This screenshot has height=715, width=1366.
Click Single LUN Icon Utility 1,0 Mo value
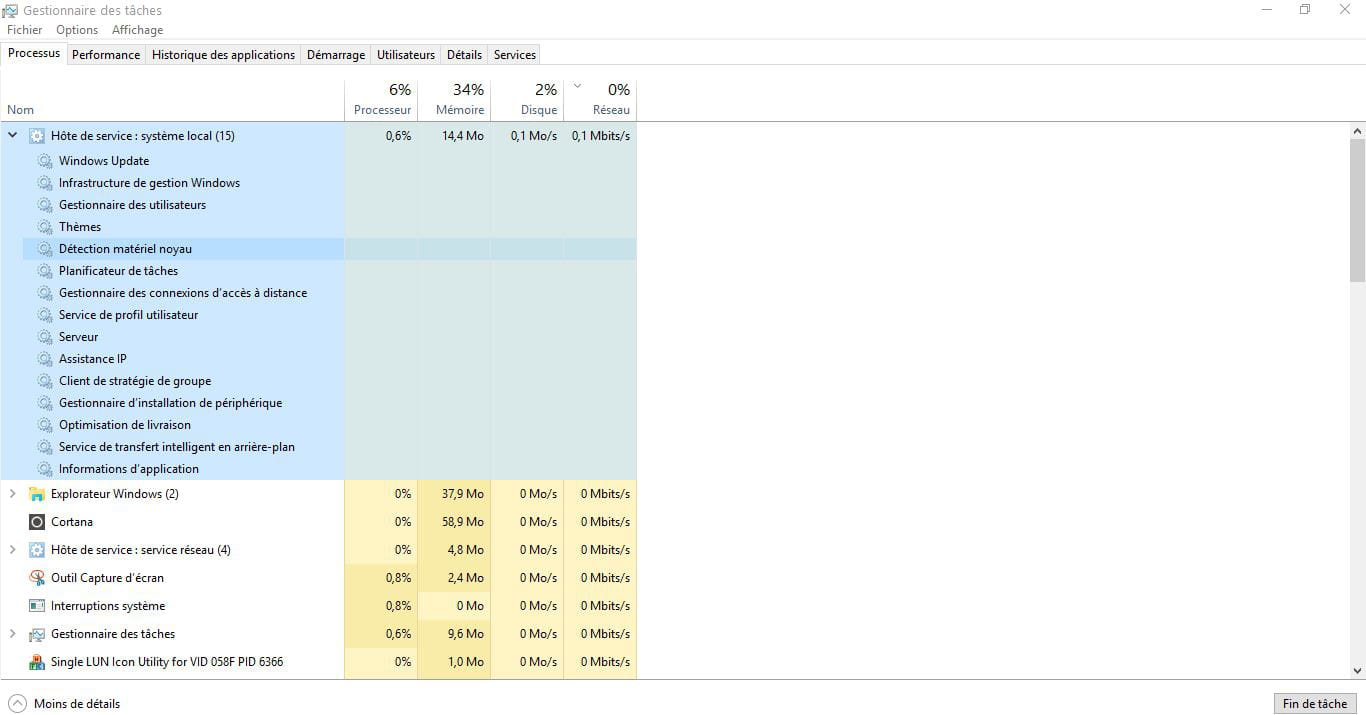(x=465, y=662)
